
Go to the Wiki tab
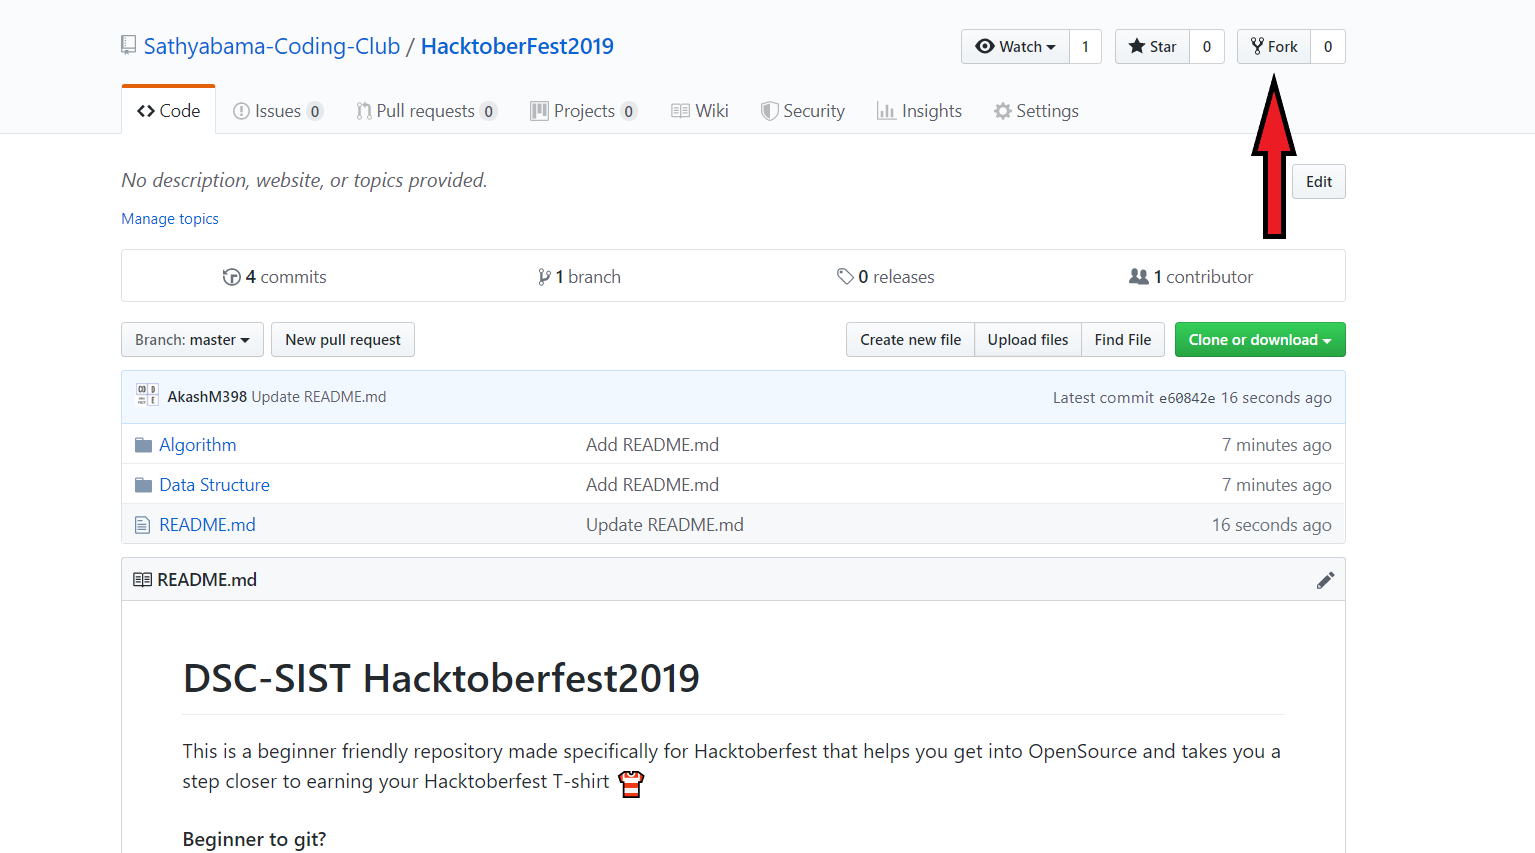[700, 111]
